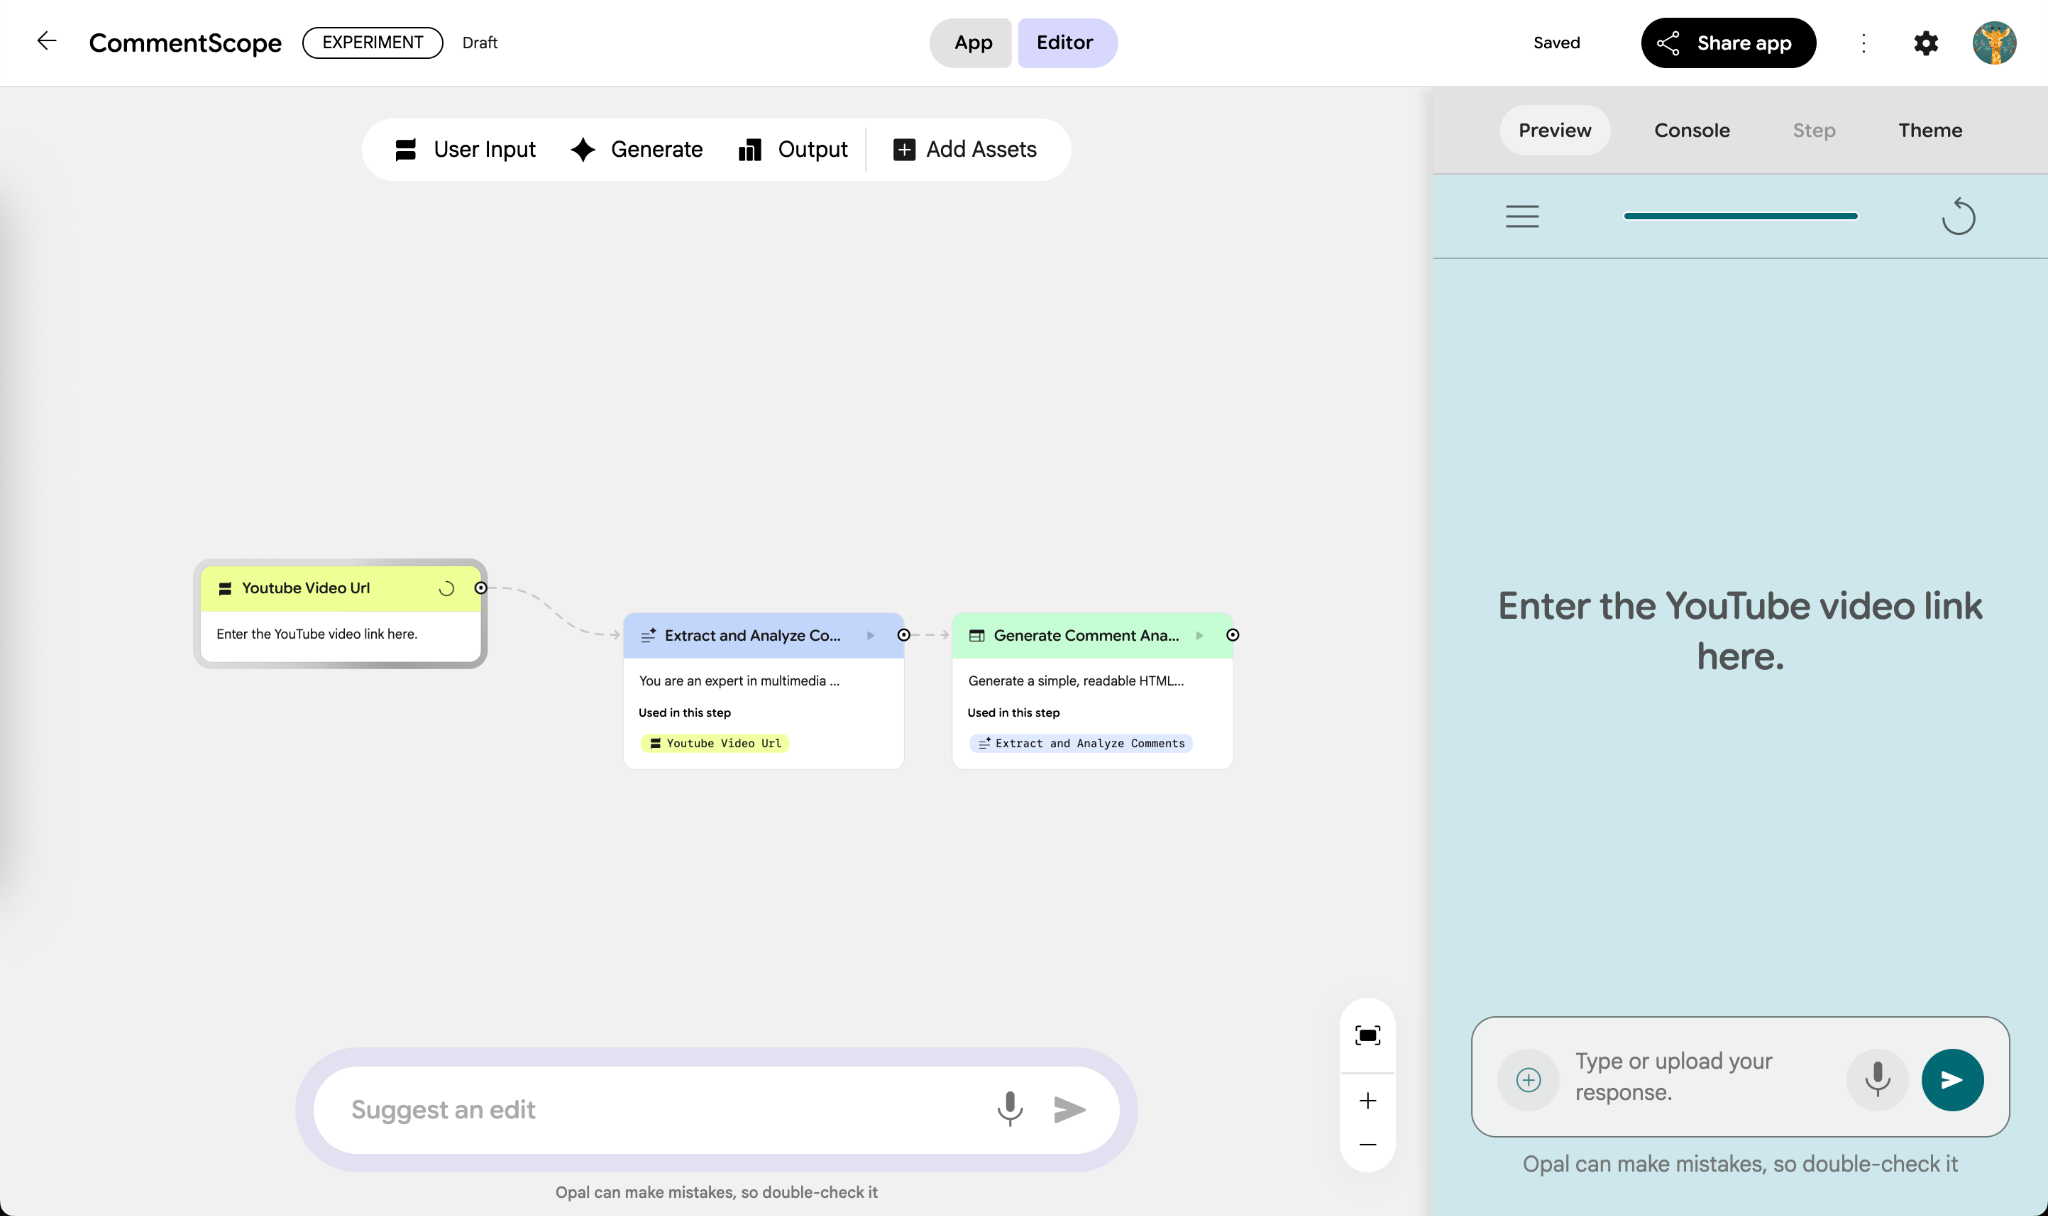Open the hamburger menu in the Preview panel
Image resolution: width=2048 pixels, height=1216 pixels.
tap(1522, 216)
